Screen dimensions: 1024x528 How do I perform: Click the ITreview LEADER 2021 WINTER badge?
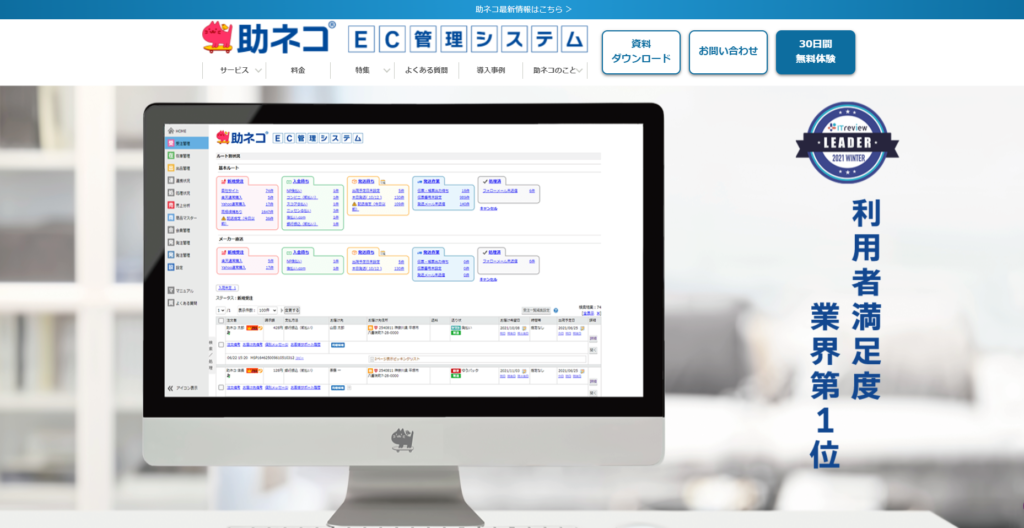[x=846, y=142]
